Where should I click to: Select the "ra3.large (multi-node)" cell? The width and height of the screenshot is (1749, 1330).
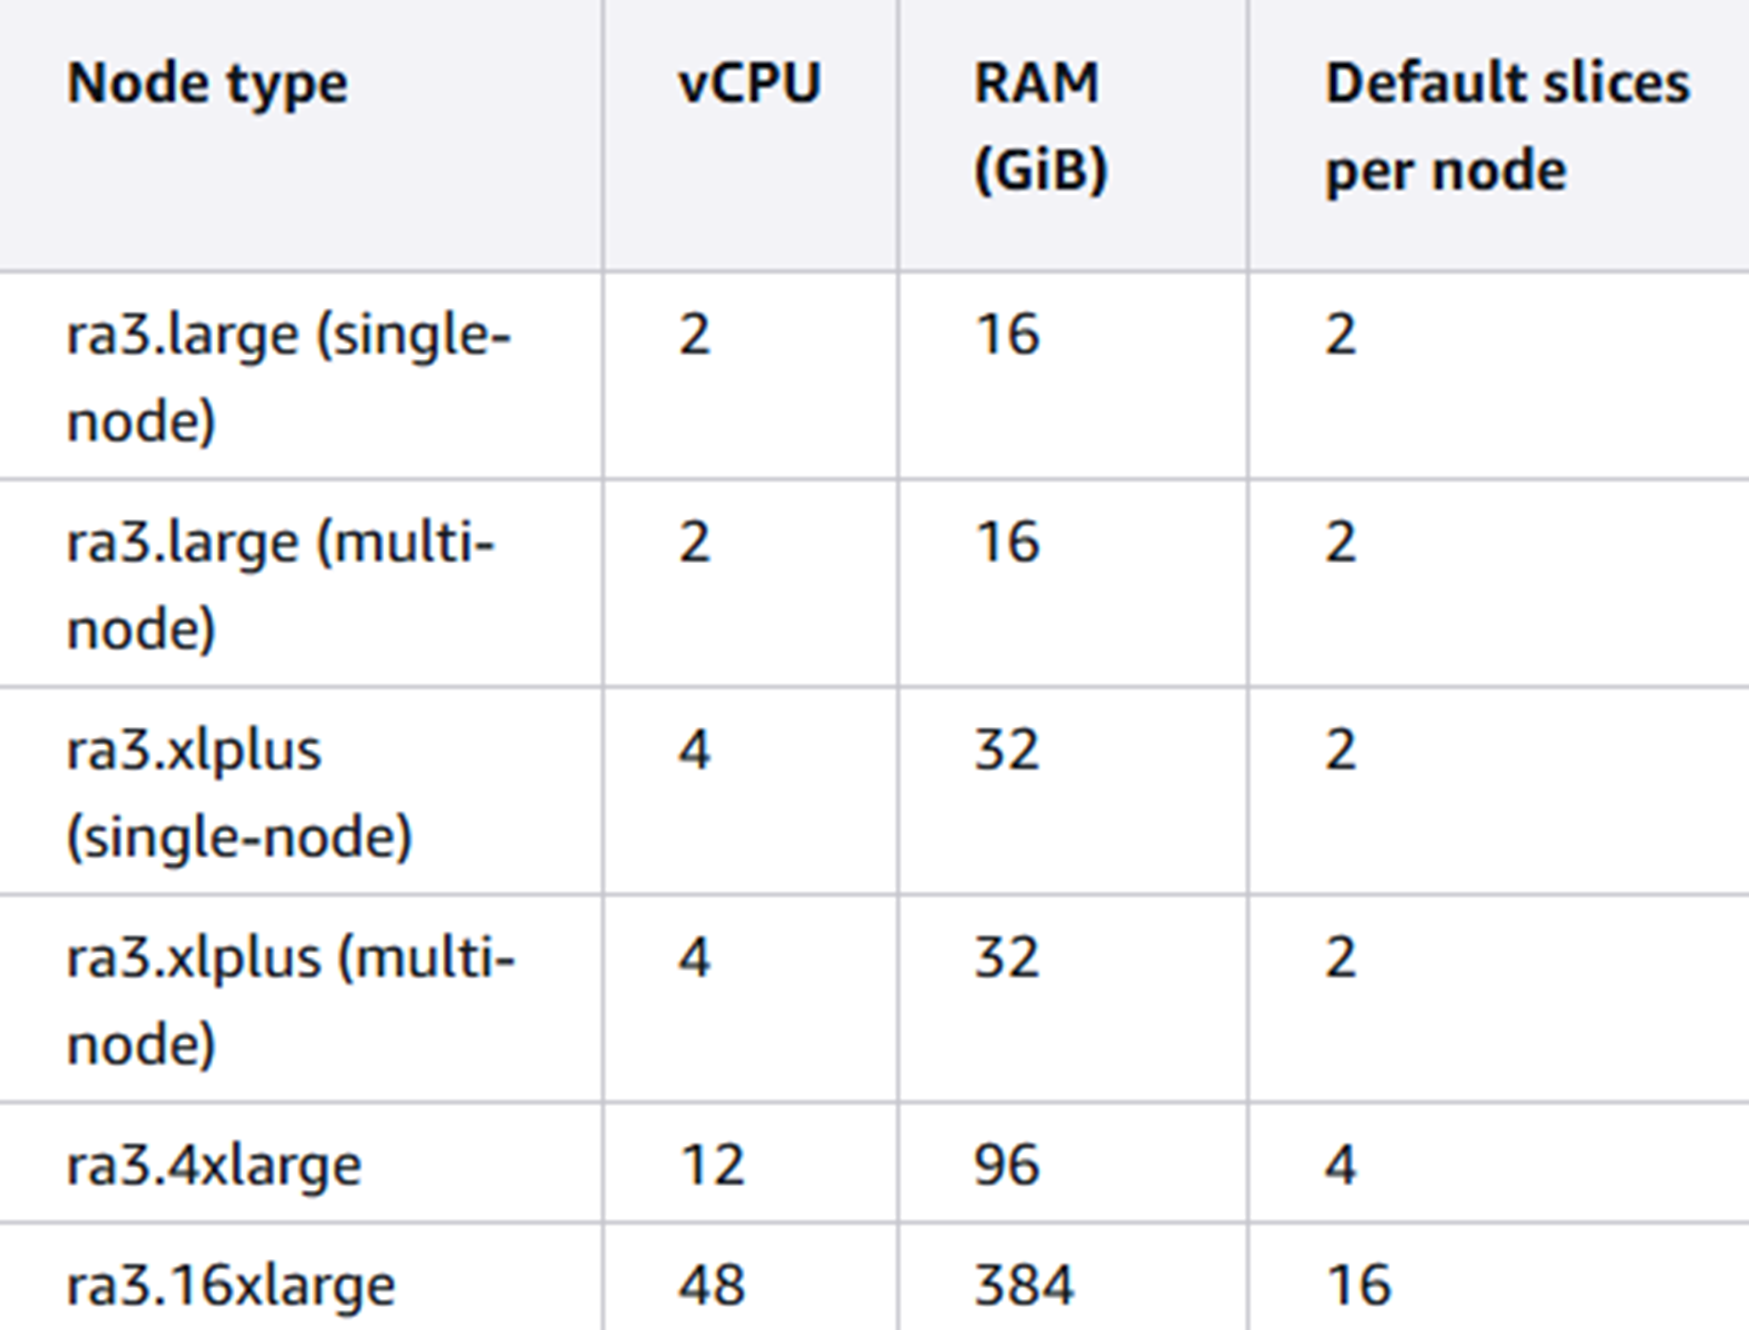[x=280, y=585]
